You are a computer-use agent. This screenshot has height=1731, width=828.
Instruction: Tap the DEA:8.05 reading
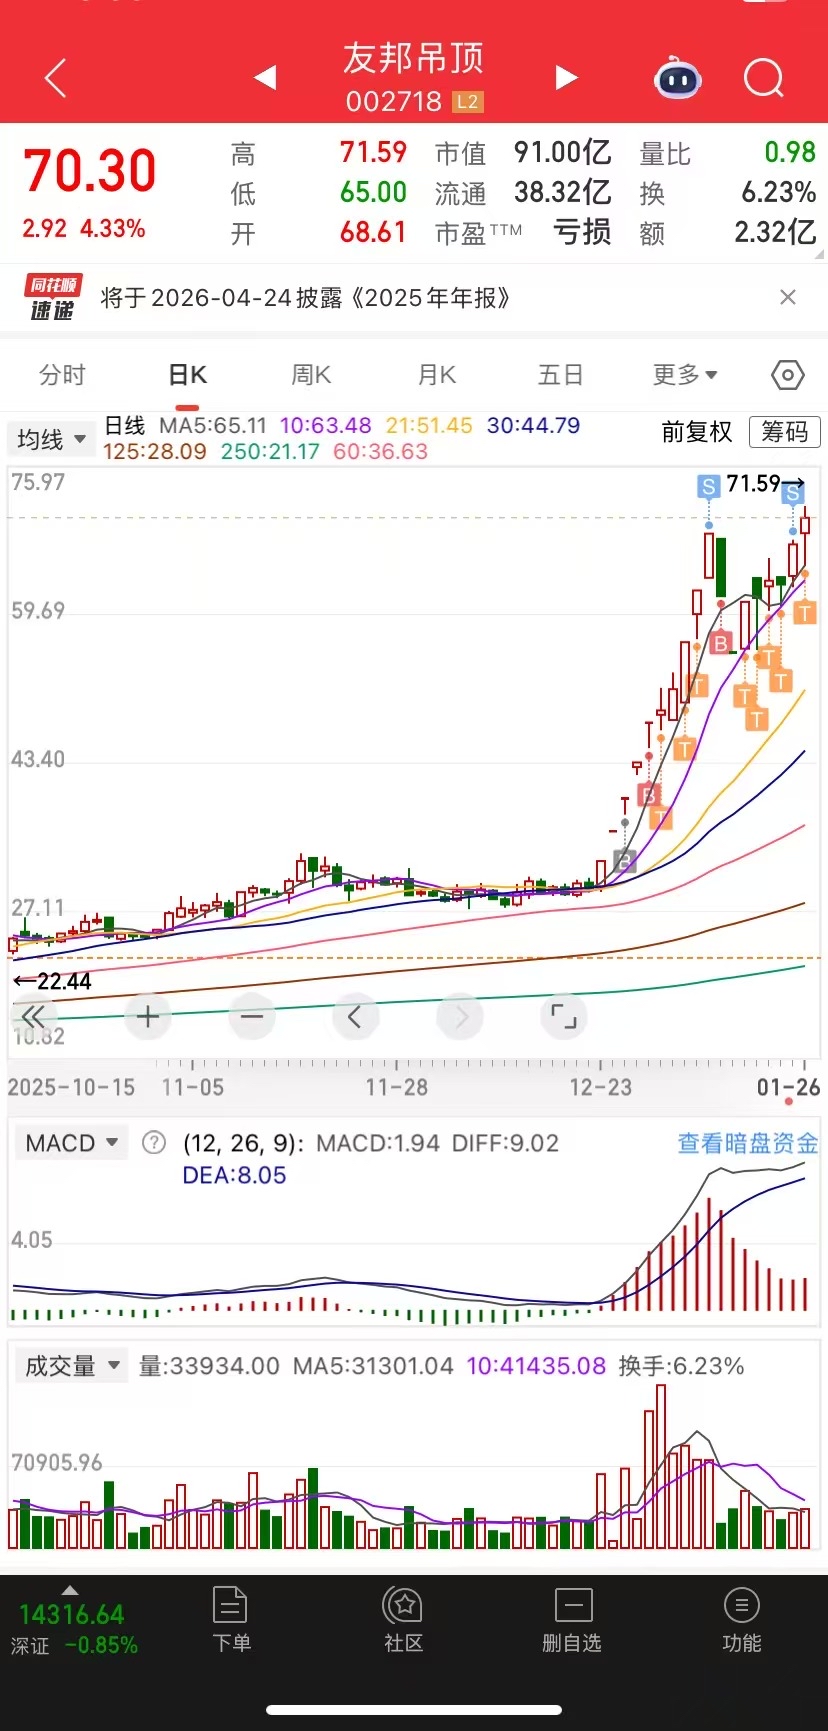coord(234,1175)
